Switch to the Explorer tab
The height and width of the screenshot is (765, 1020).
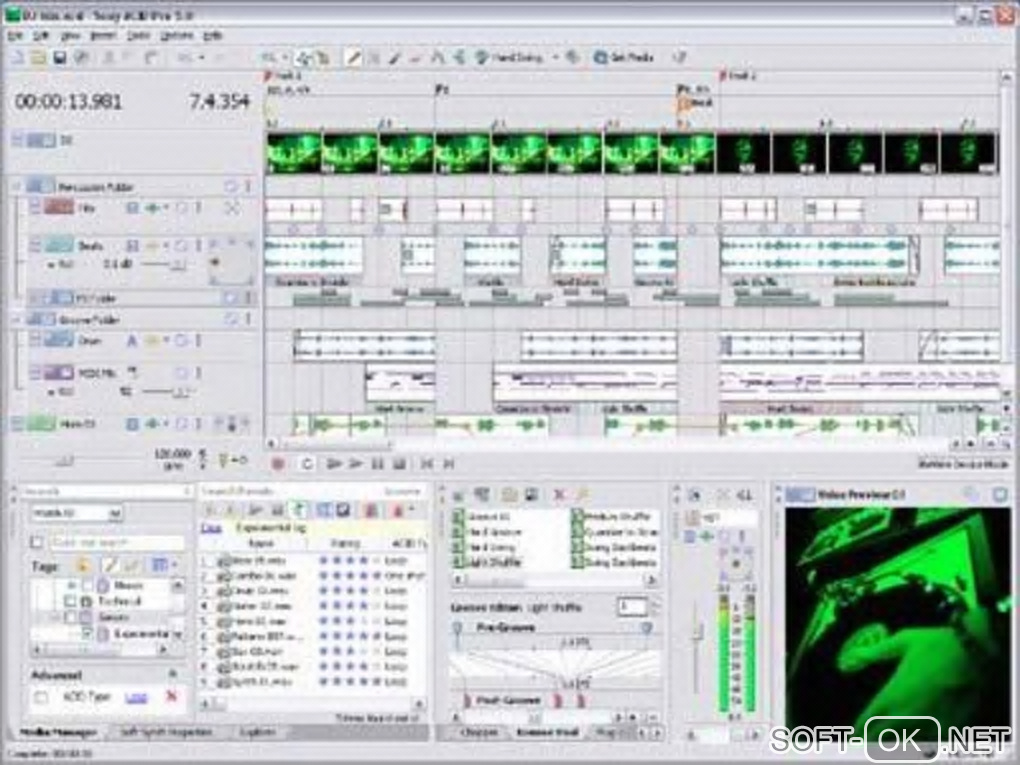point(258,732)
